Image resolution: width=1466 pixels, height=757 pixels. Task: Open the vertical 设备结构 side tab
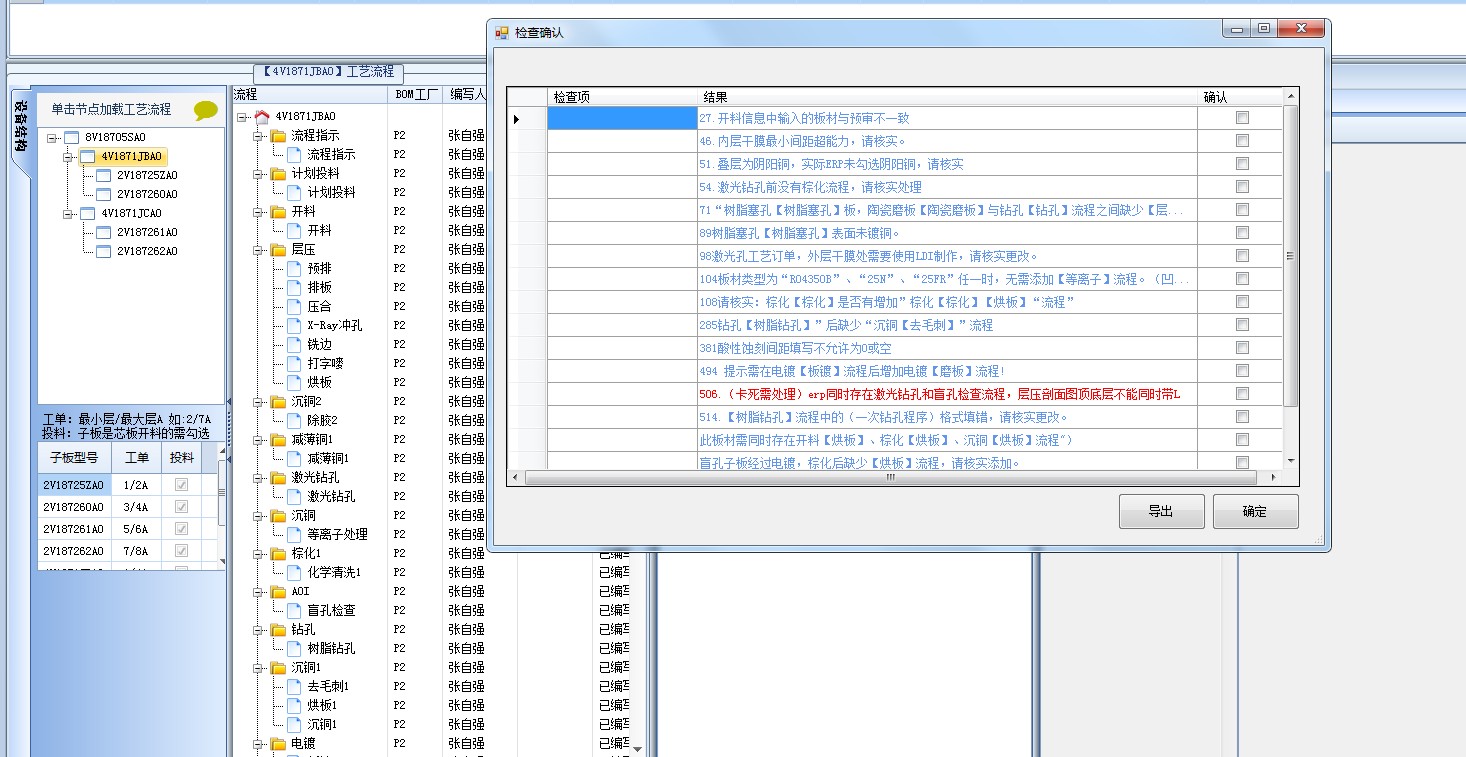[19, 125]
